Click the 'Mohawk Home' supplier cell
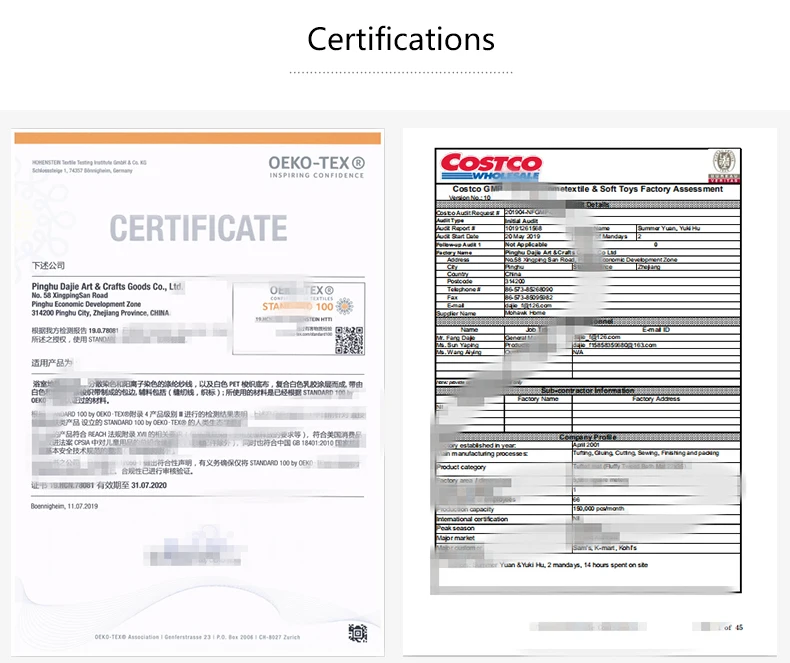The height and width of the screenshot is (663, 790). pos(525,313)
